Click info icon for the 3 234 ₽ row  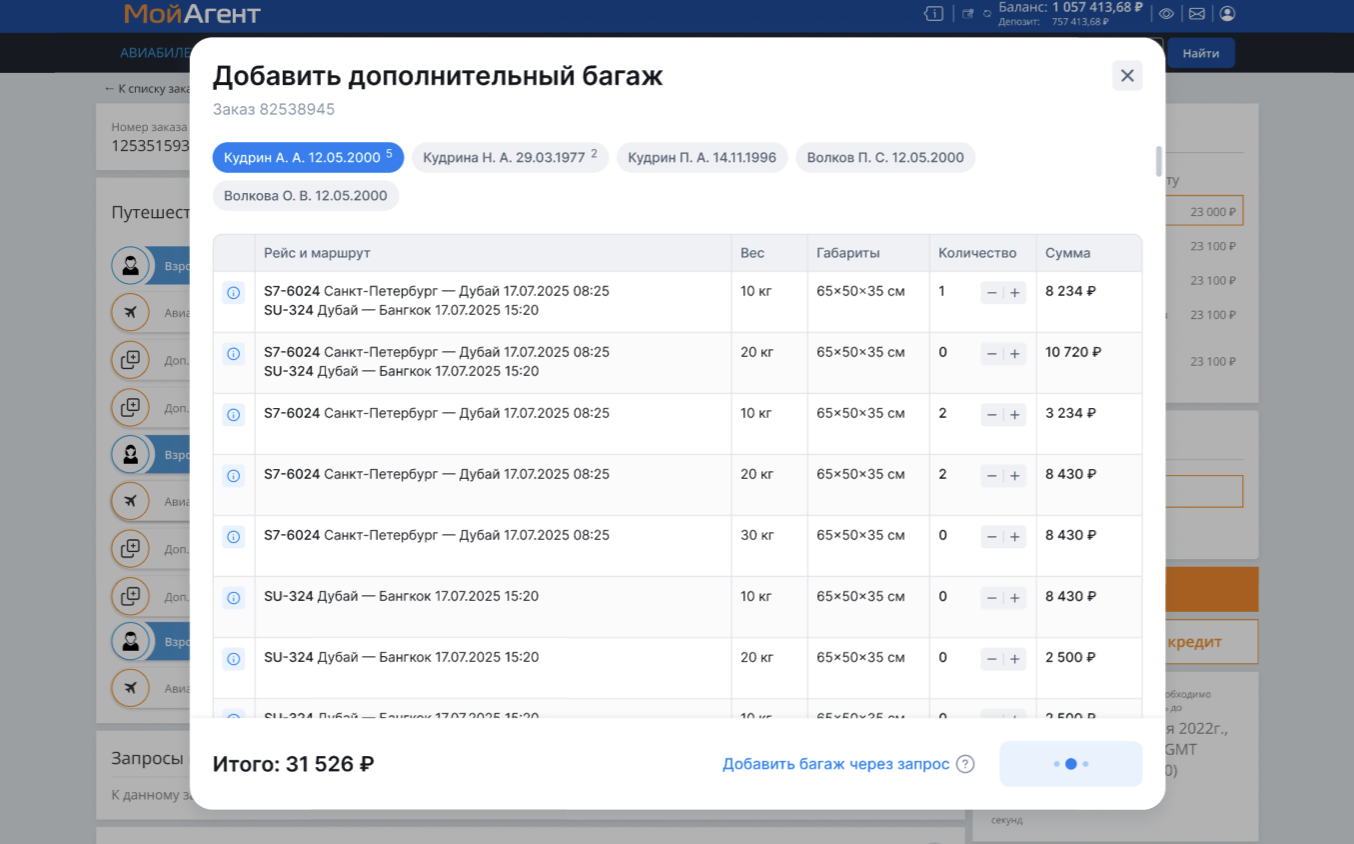(233, 415)
